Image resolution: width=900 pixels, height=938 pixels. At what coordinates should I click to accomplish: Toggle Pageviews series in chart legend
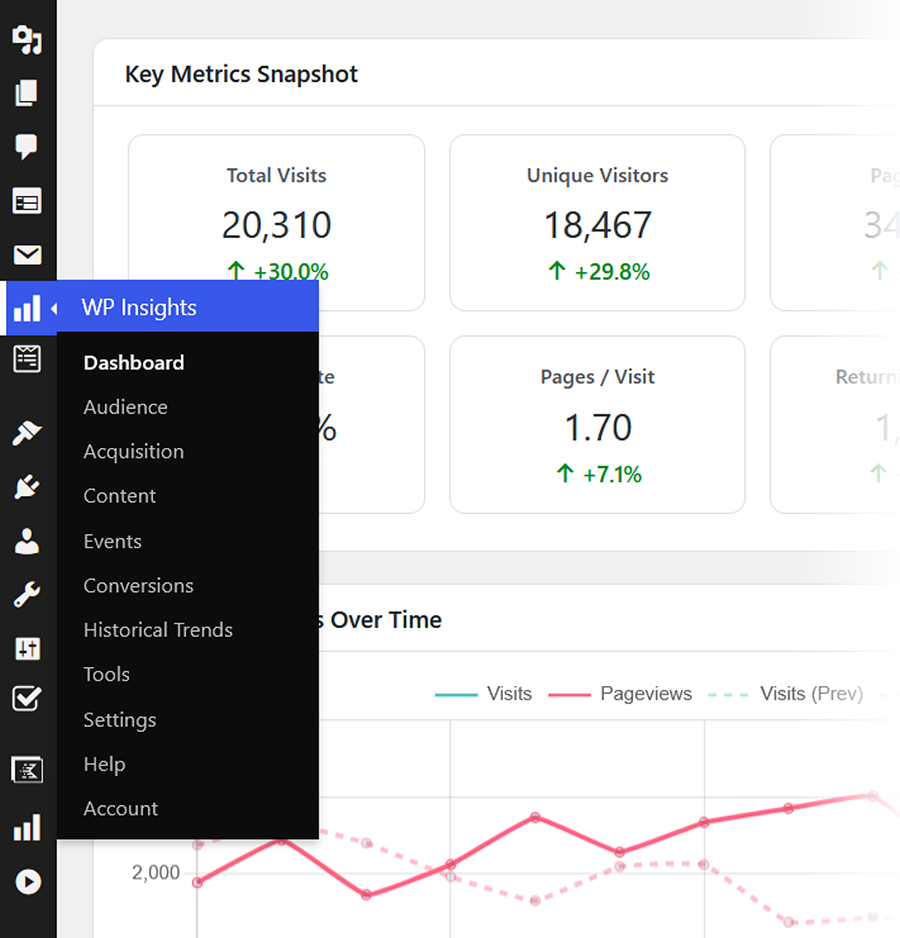click(620, 694)
